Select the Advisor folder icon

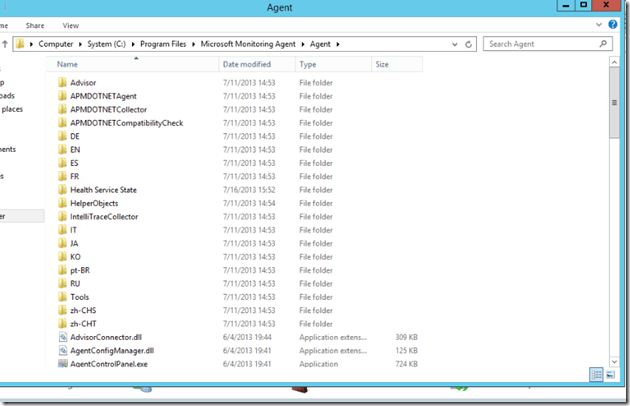62,82
